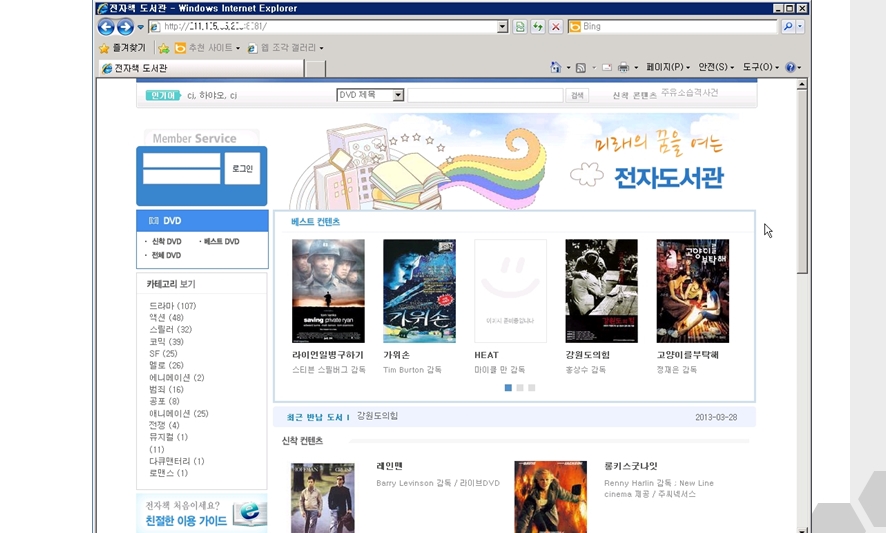Select the 스릴러 (32) category
Viewport: 886px width, 533px height.
[171, 330]
